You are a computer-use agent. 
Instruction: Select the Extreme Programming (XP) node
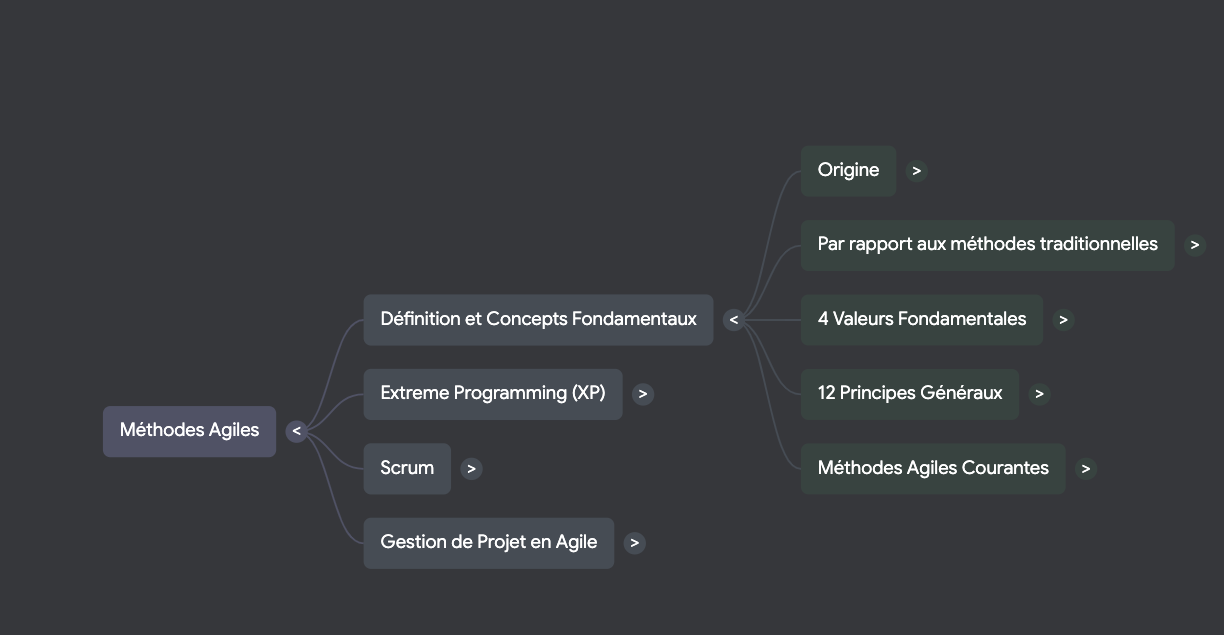(x=492, y=394)
